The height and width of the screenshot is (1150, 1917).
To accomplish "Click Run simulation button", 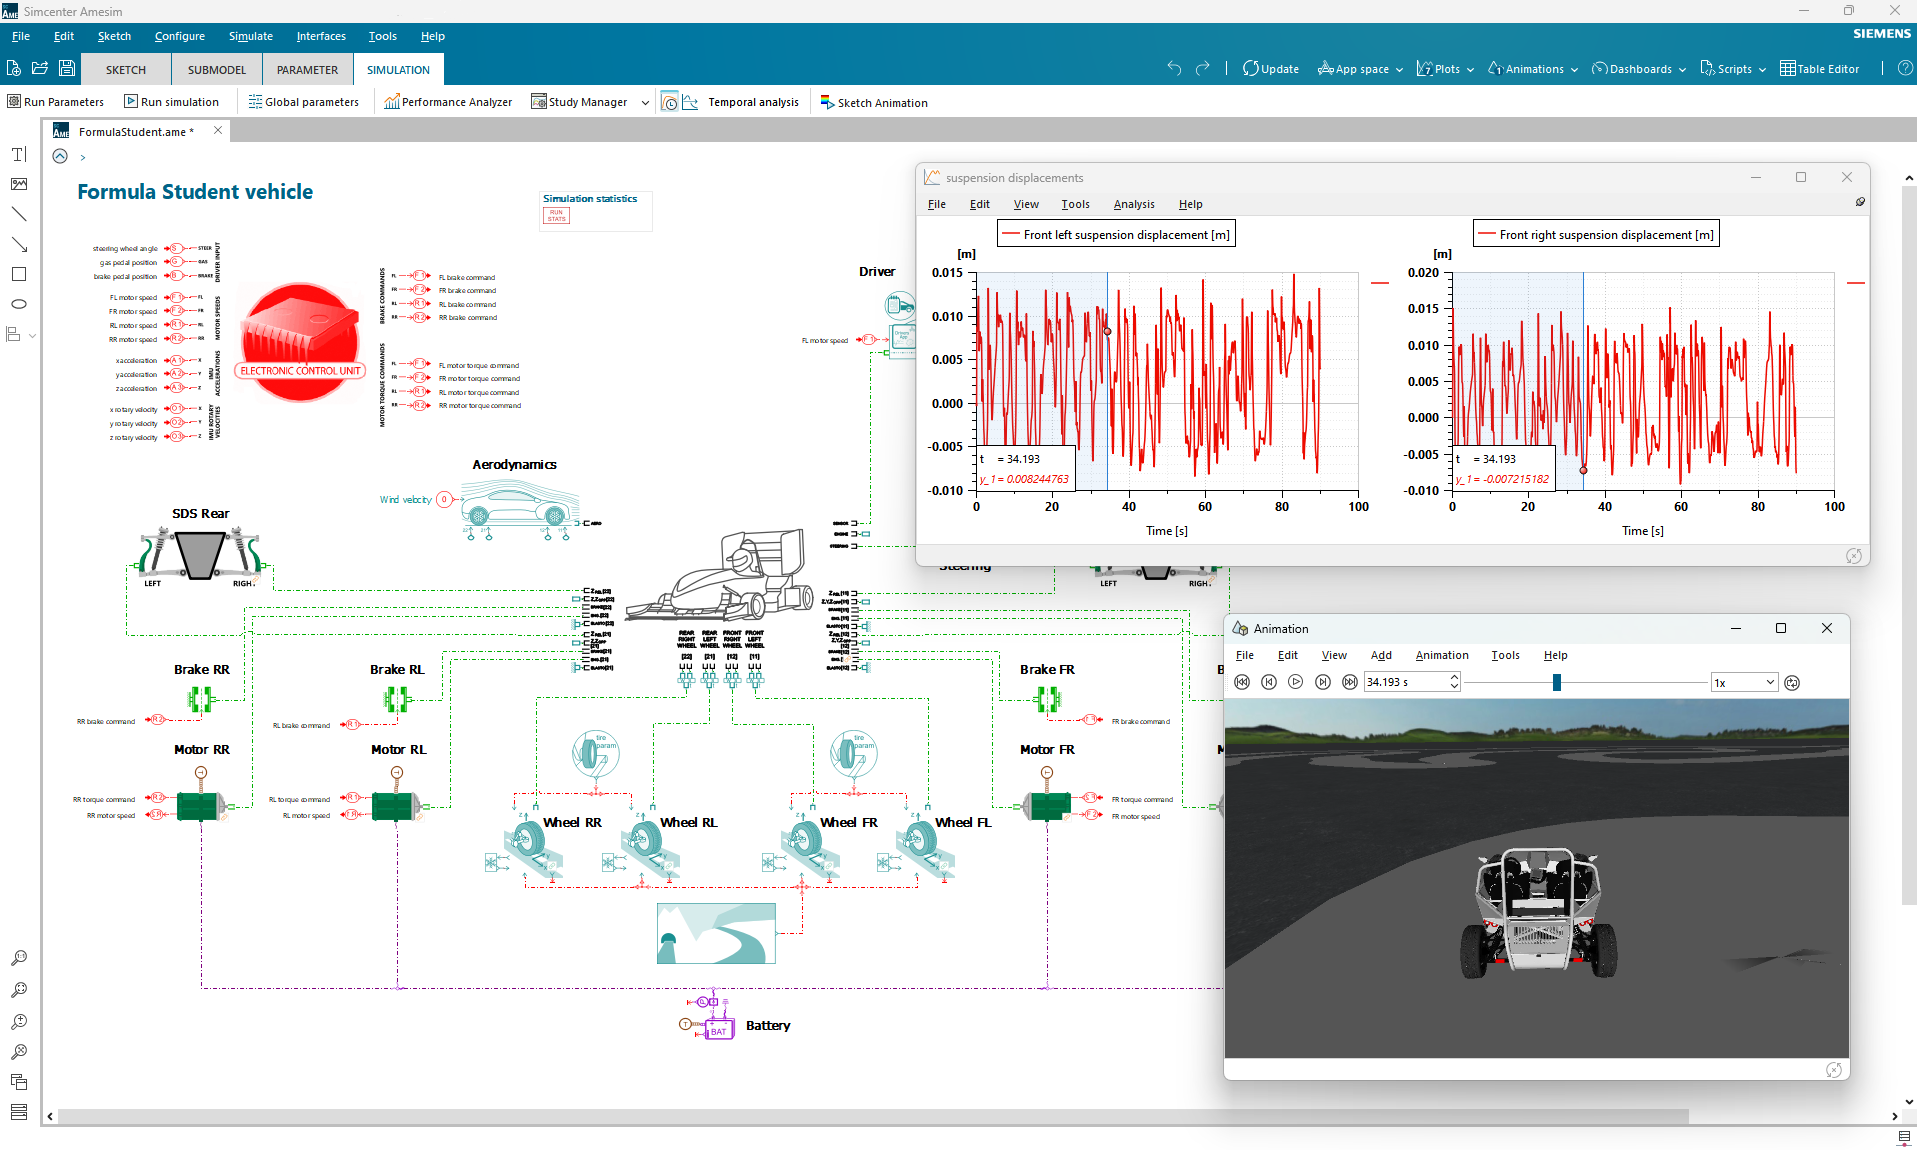I will (171, 102).
